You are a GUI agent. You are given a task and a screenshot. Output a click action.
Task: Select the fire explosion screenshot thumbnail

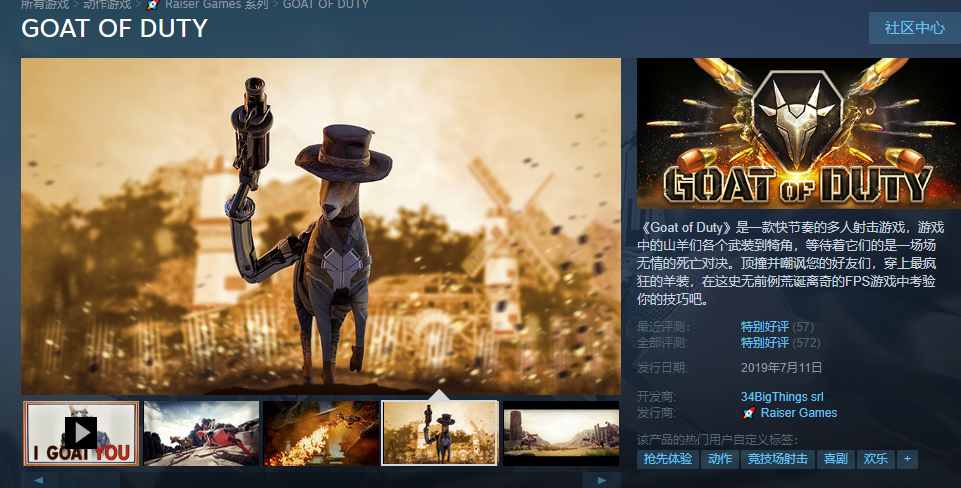click(321, 433)
